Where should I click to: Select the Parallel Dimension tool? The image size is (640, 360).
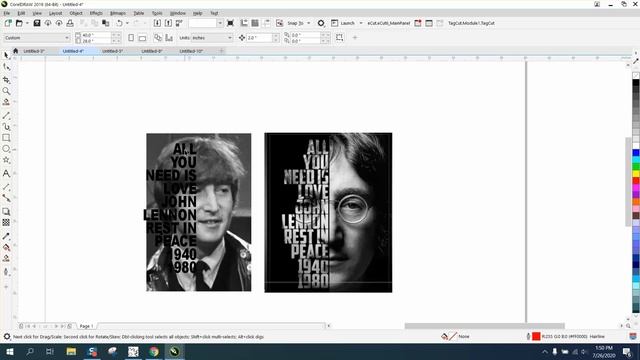(x=6, y=187)
